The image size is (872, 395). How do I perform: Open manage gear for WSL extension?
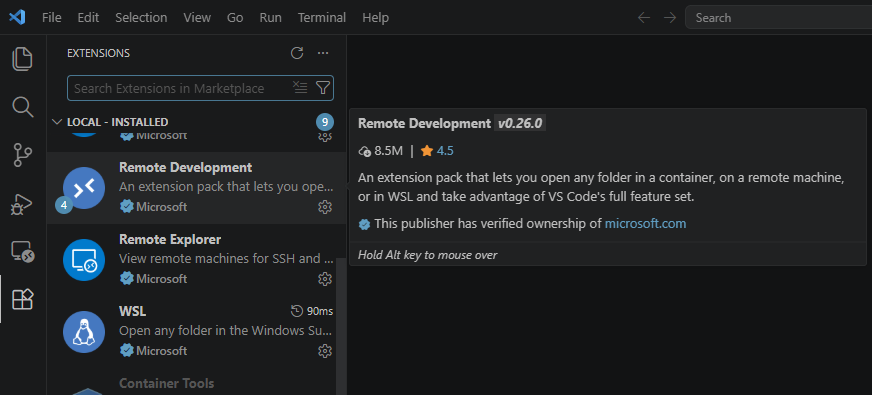(325, 351)
